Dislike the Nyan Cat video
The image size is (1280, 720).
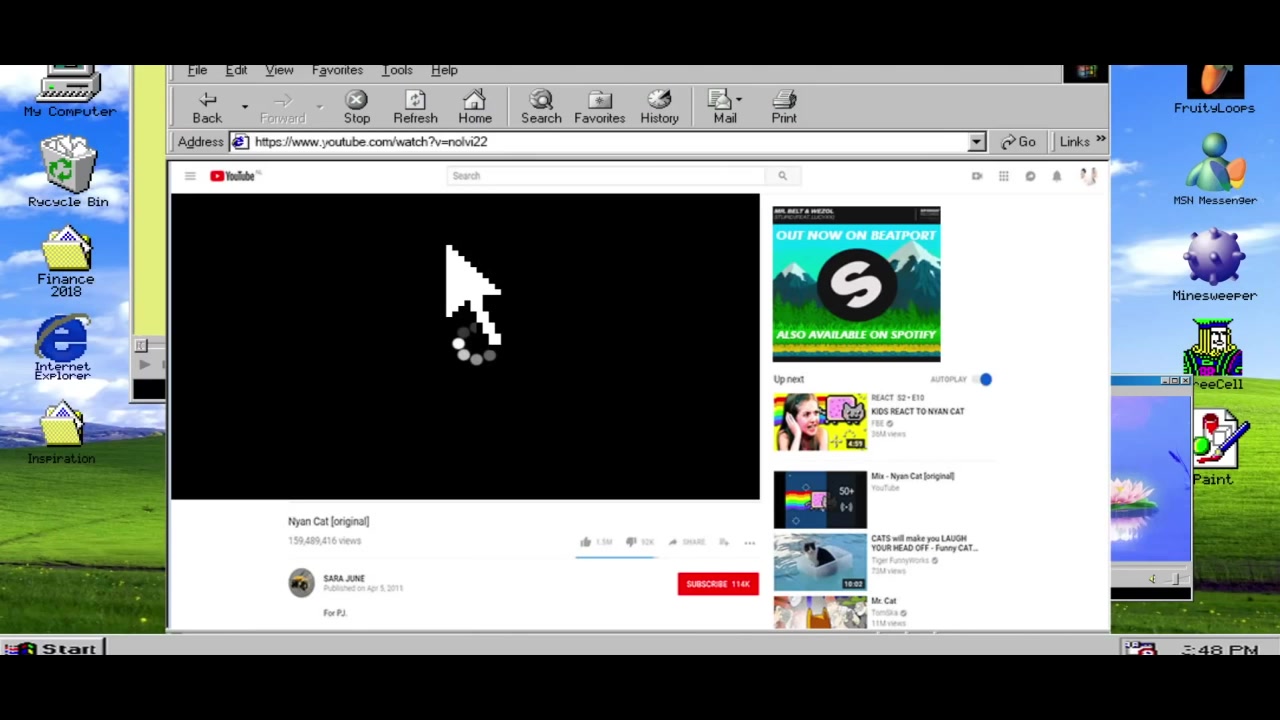(x=631, y=542)
